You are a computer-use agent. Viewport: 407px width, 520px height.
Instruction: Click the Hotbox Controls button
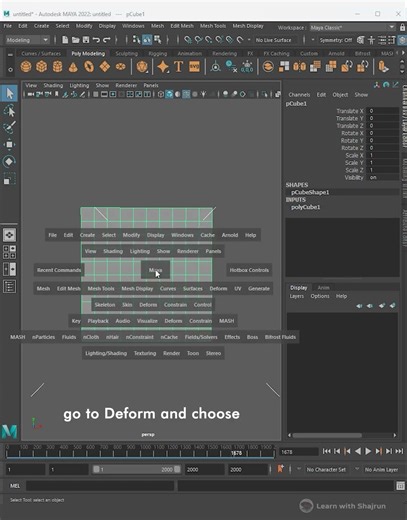click(249, 270)
